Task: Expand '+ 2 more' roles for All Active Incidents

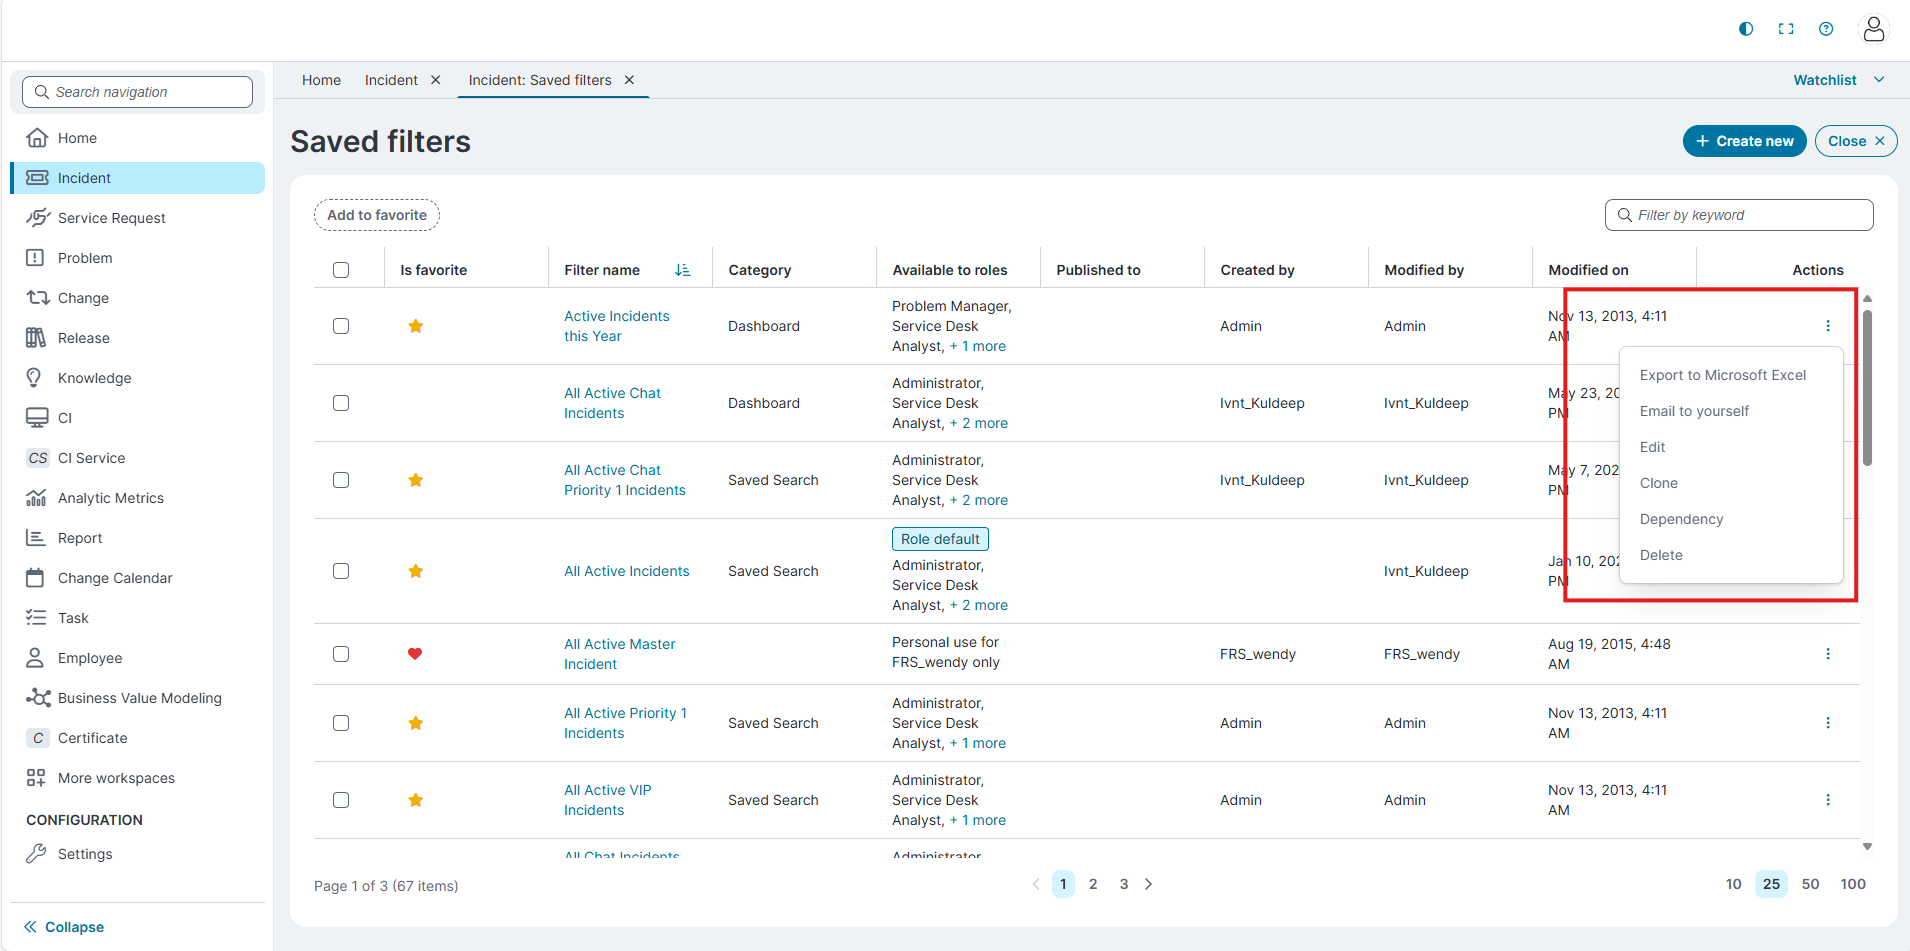Action: [x=978, y=605]
